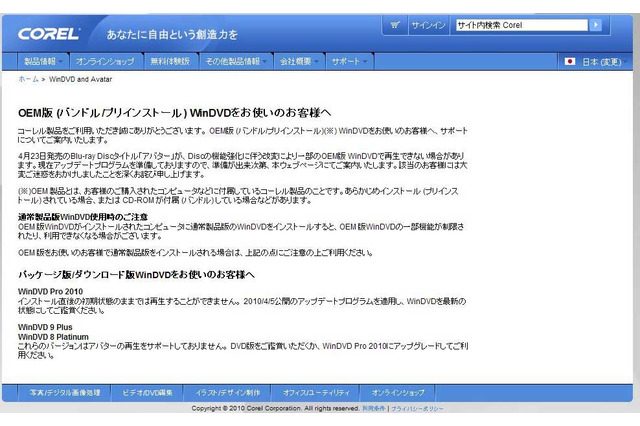Click the Corel logo
Screen dimensions: 640x426
click(x=49, y=34)
